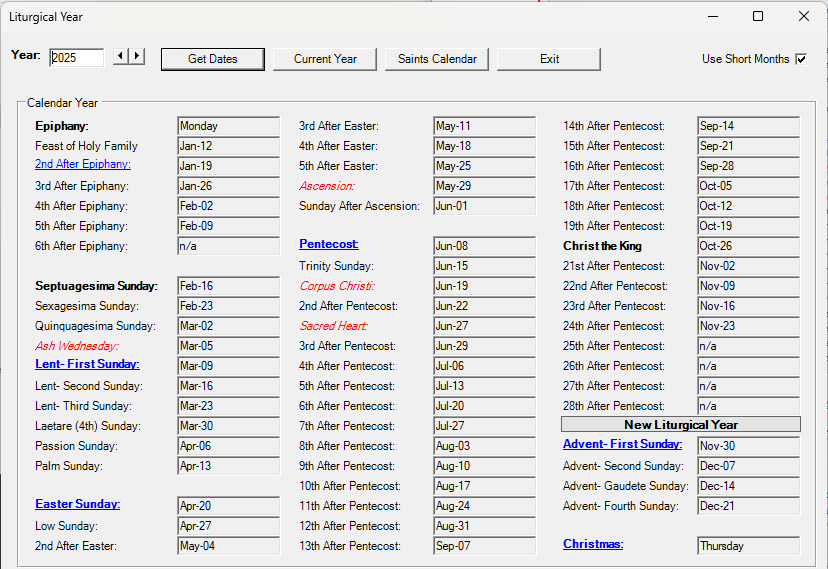Screen dimensions: 828x569
Task: Open the Easter Sunday link
Action: (x=78, y=504)
